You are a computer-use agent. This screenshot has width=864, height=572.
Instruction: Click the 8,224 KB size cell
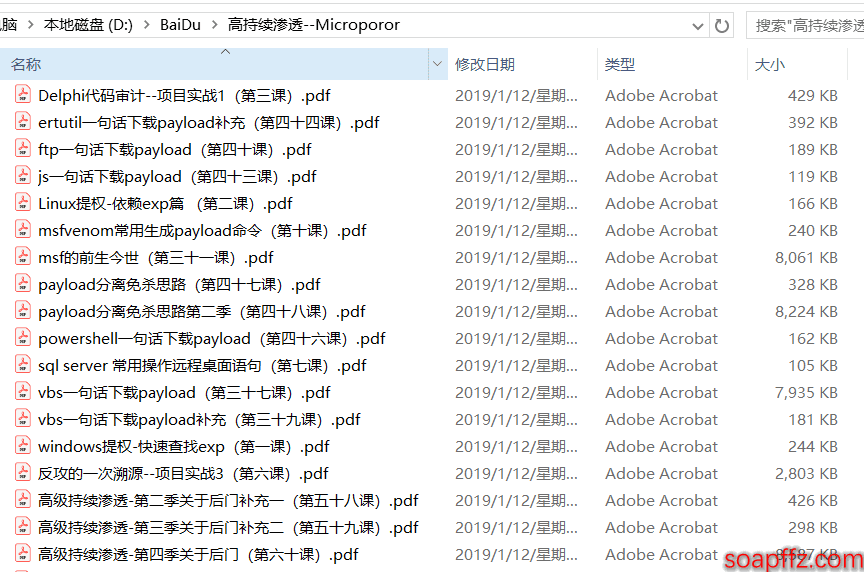806,311
